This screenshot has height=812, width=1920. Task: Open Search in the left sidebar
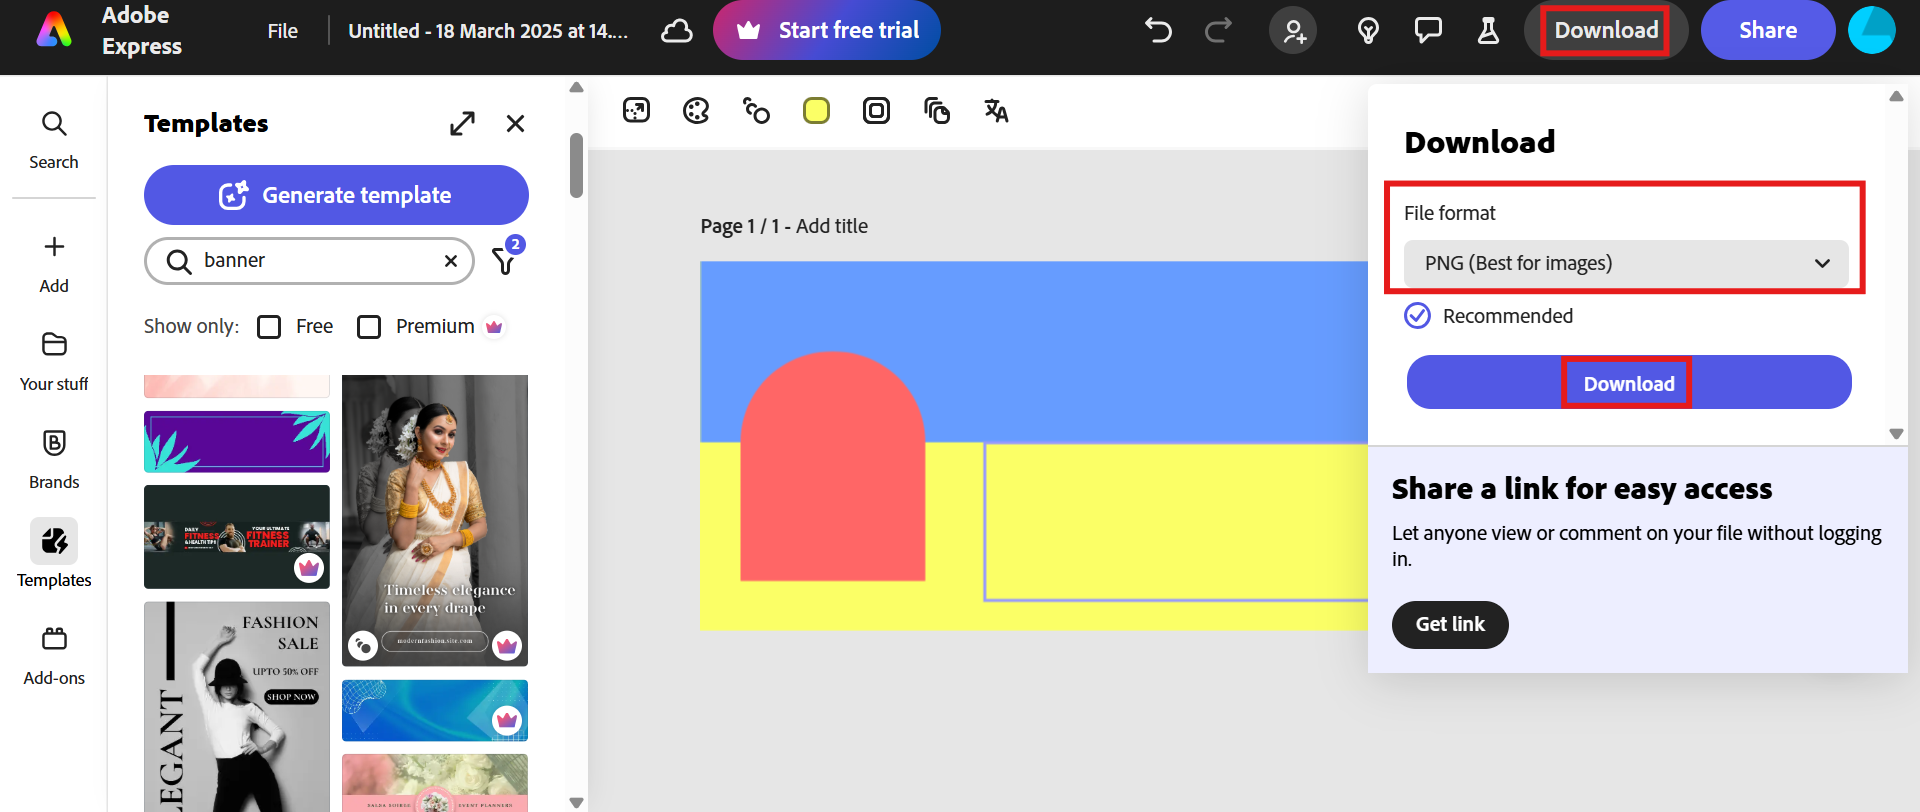pyautogui.click(x=54, y=140)
